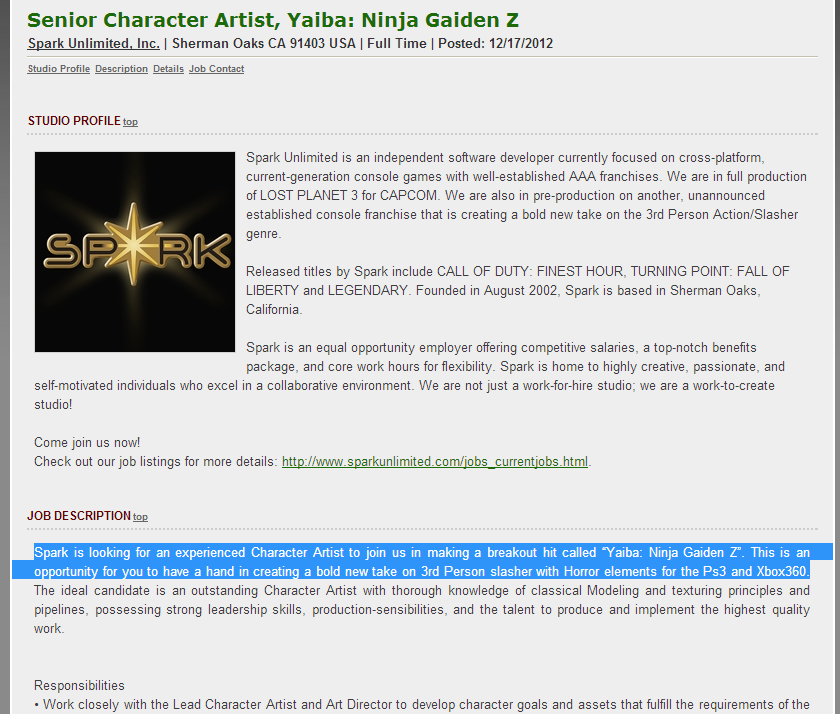Click the Spark star logo image

(134, 251)
